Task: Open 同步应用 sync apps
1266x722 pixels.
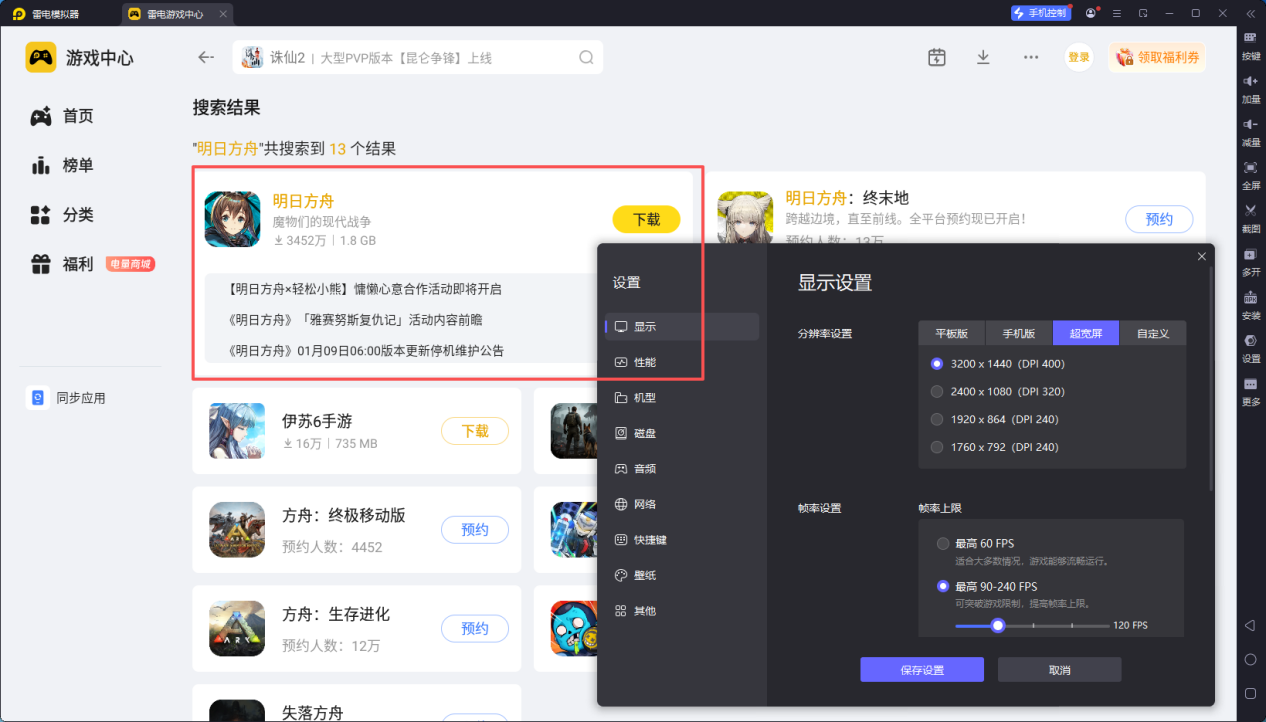Action: 66,398
